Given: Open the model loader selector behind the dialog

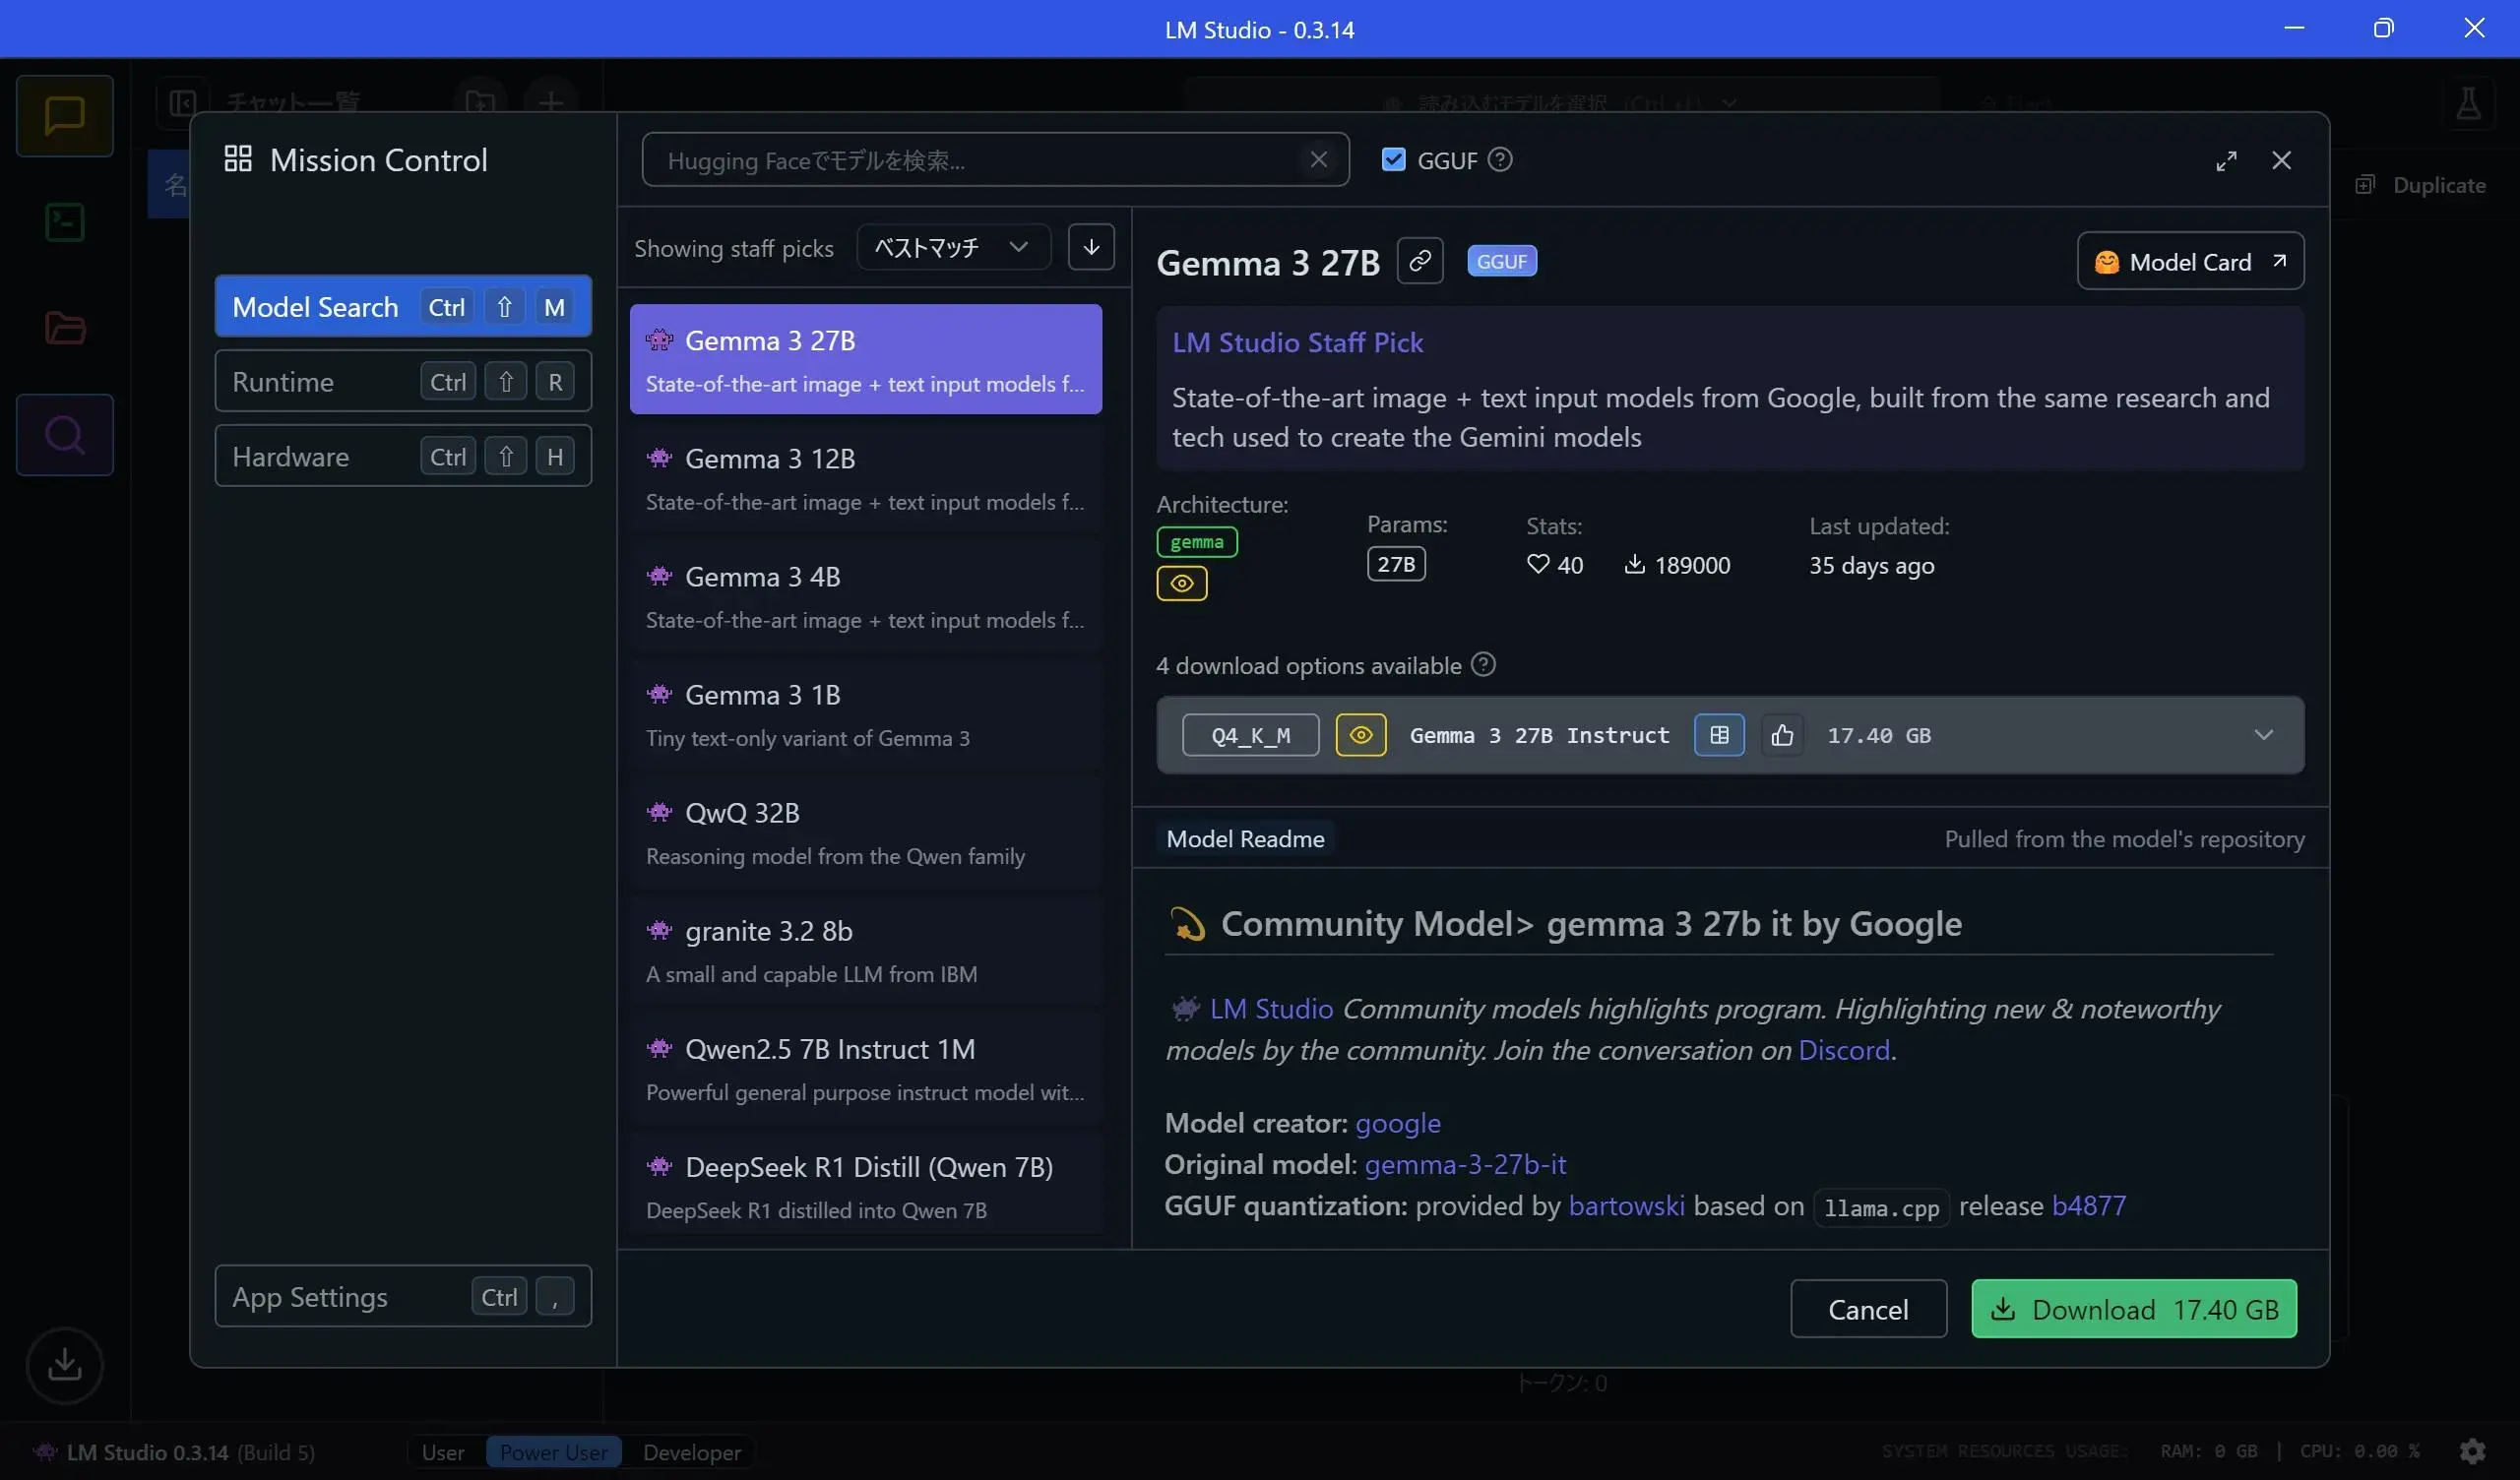Looking at the screenshot, I should click(x=1562, y=102).
